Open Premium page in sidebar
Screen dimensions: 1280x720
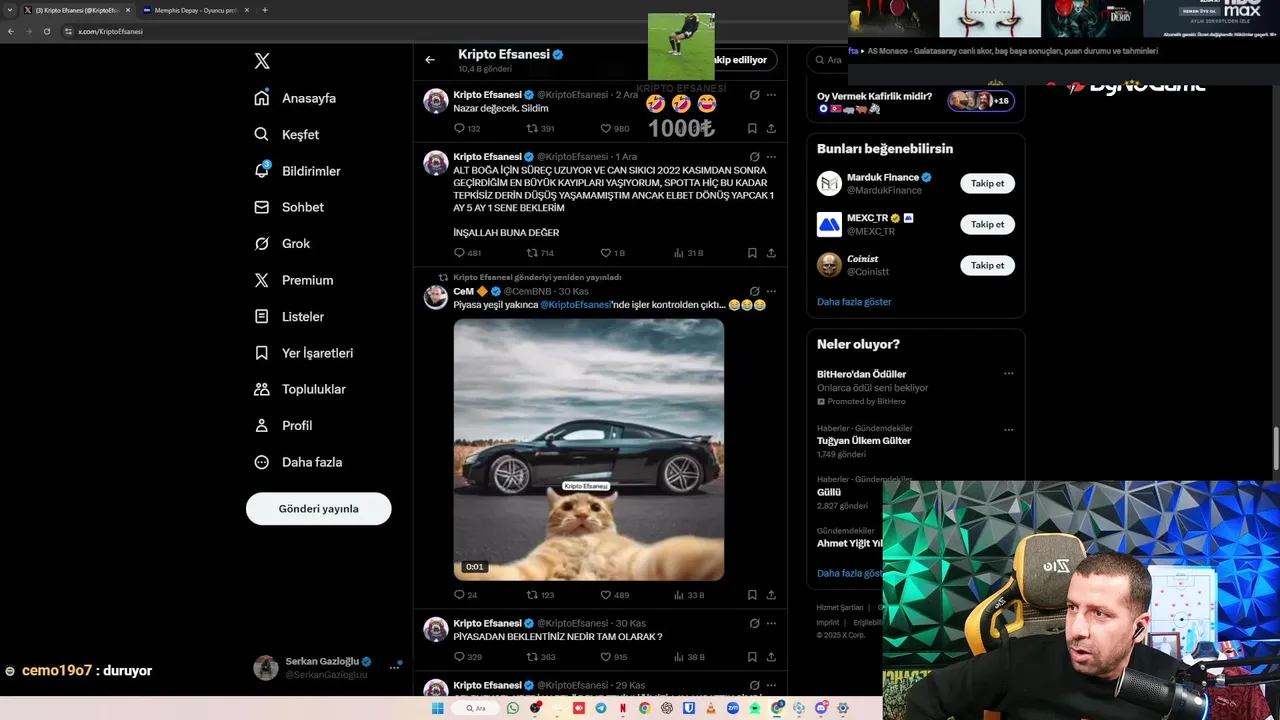293,280
